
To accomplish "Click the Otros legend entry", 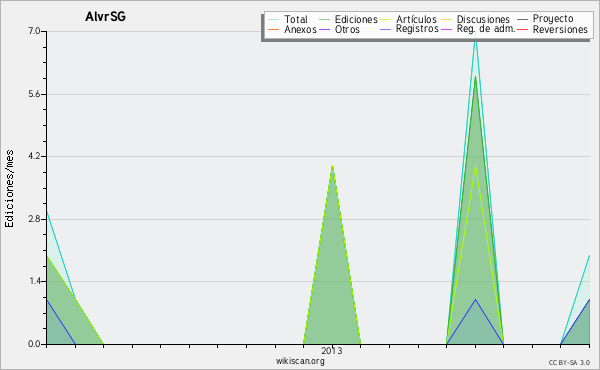I will [x=339, y=29].
